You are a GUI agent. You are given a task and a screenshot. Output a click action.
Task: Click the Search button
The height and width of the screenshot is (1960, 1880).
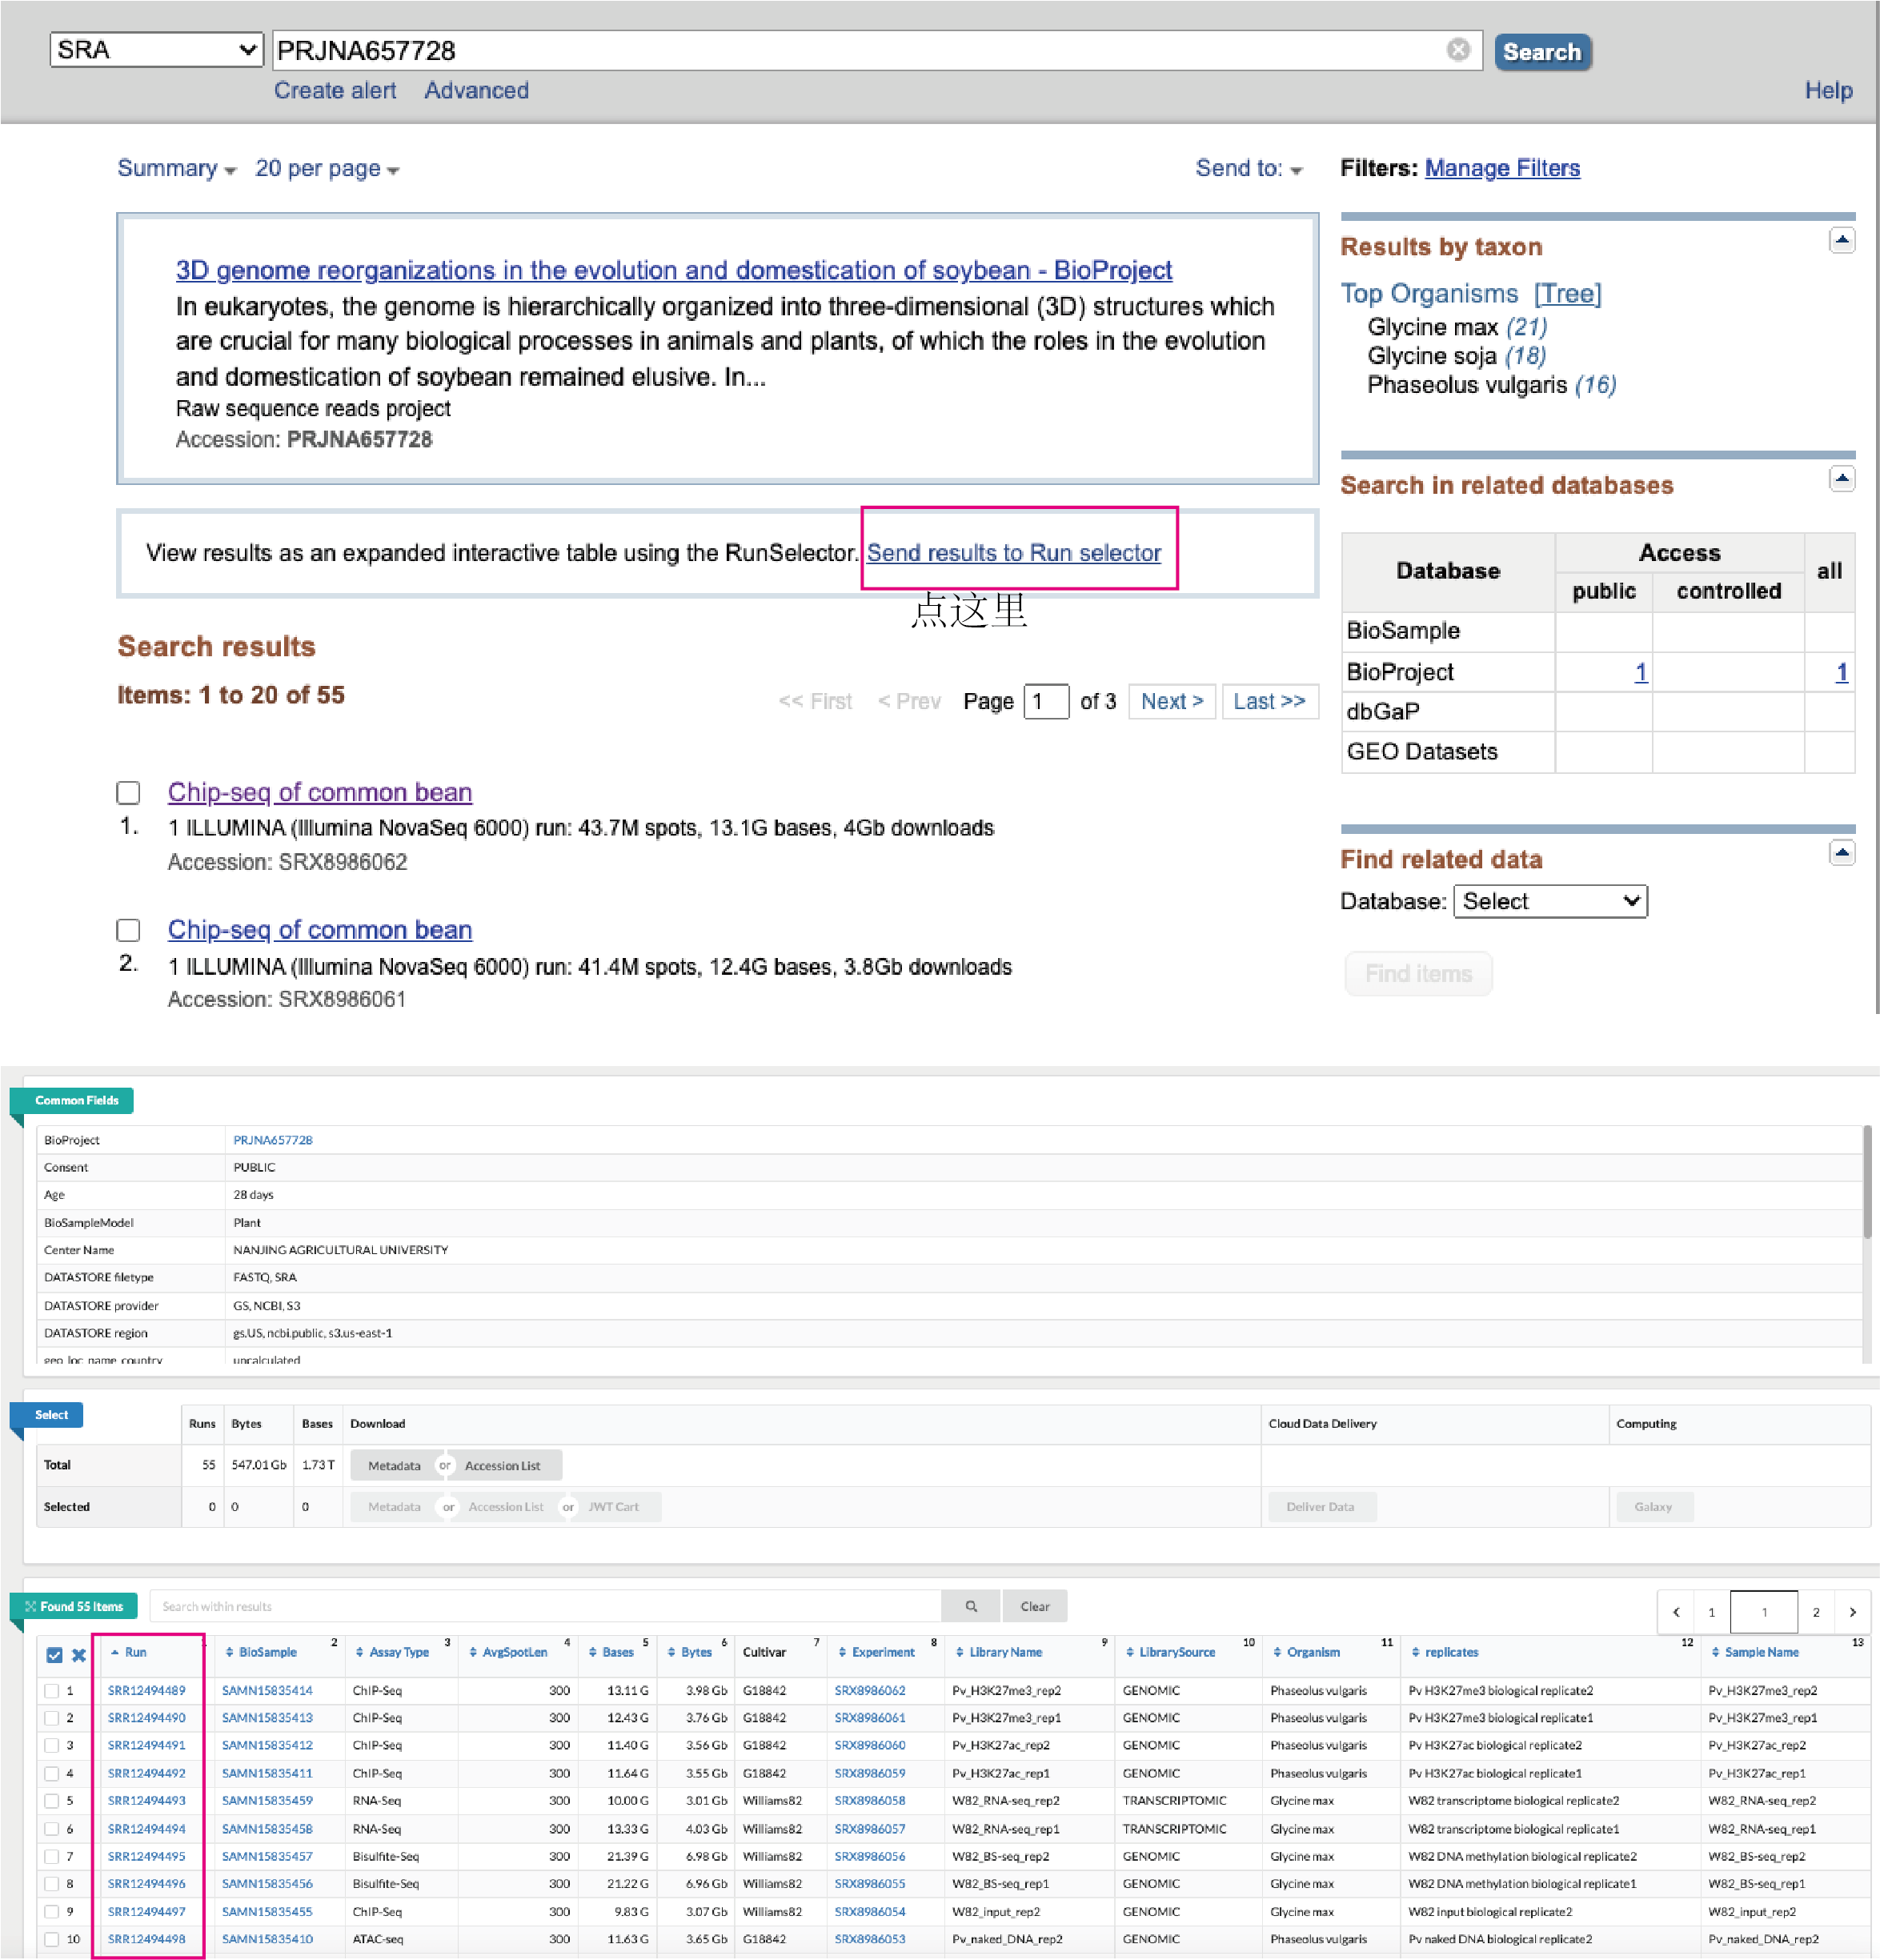(1542, 52)
